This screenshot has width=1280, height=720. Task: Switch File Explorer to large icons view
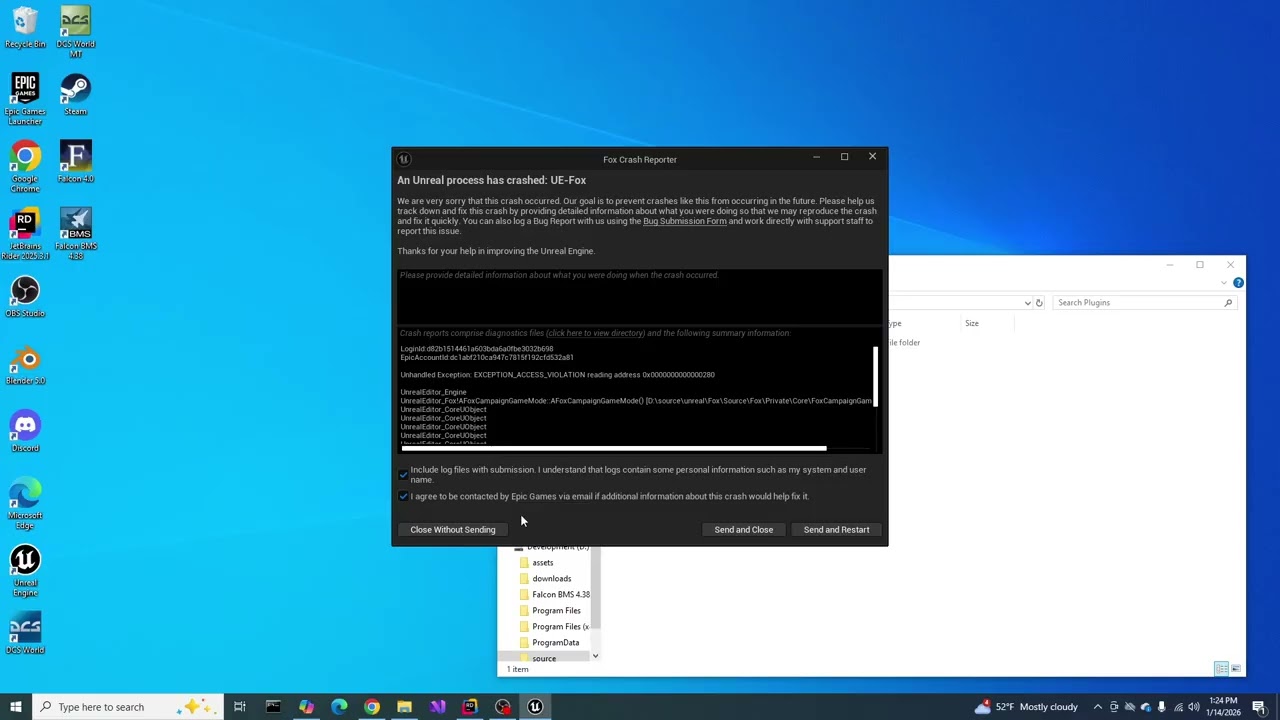tap(1236, 669)
